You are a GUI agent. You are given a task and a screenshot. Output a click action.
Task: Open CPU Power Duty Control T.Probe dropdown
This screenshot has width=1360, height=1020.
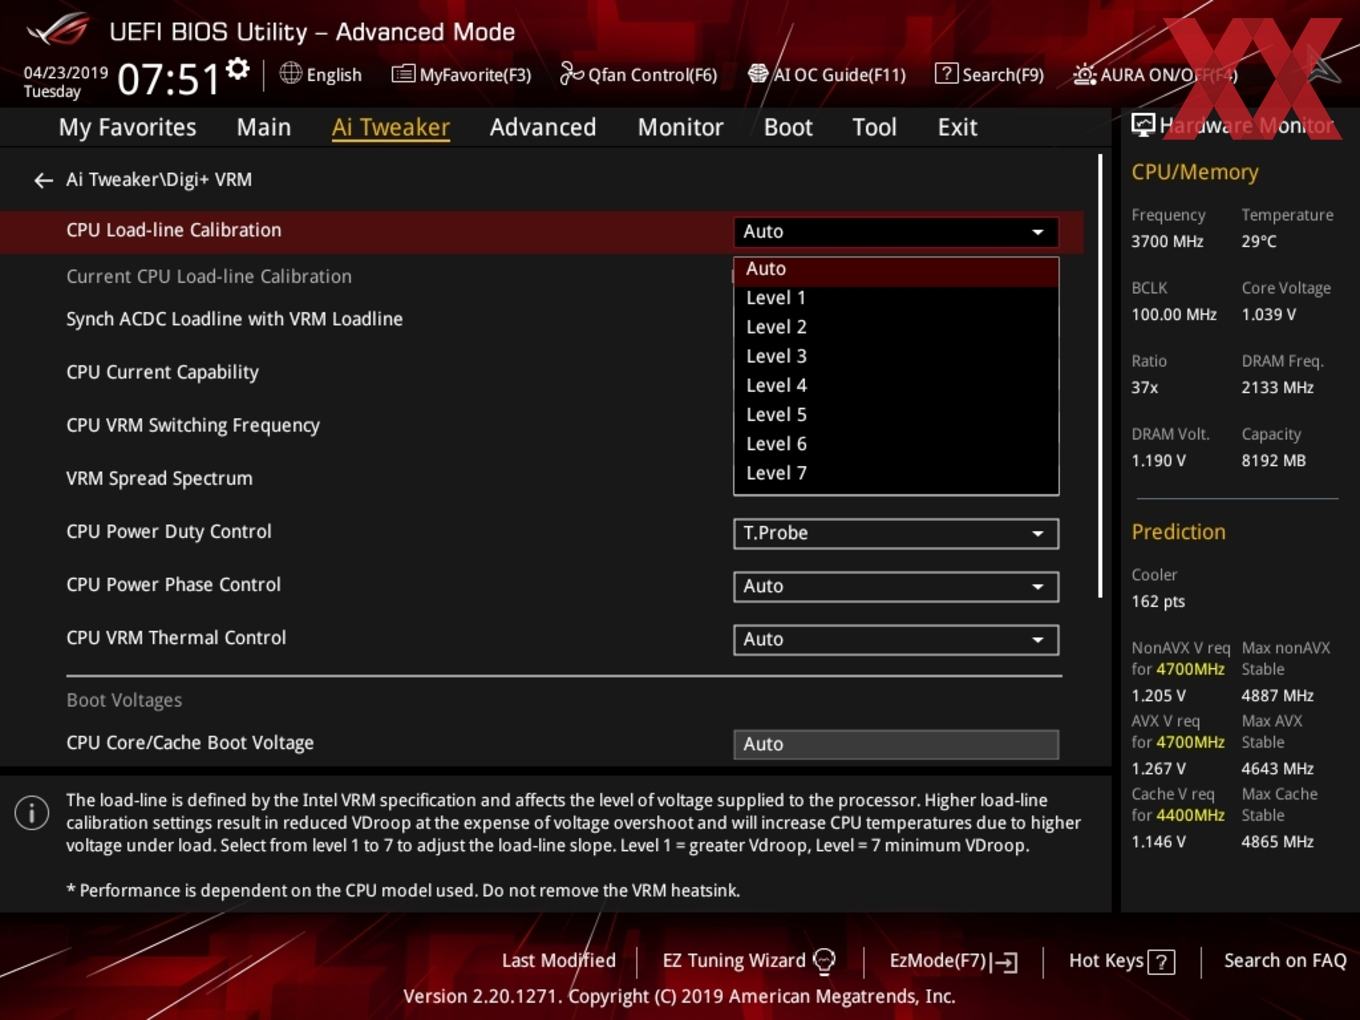[895, 533]
